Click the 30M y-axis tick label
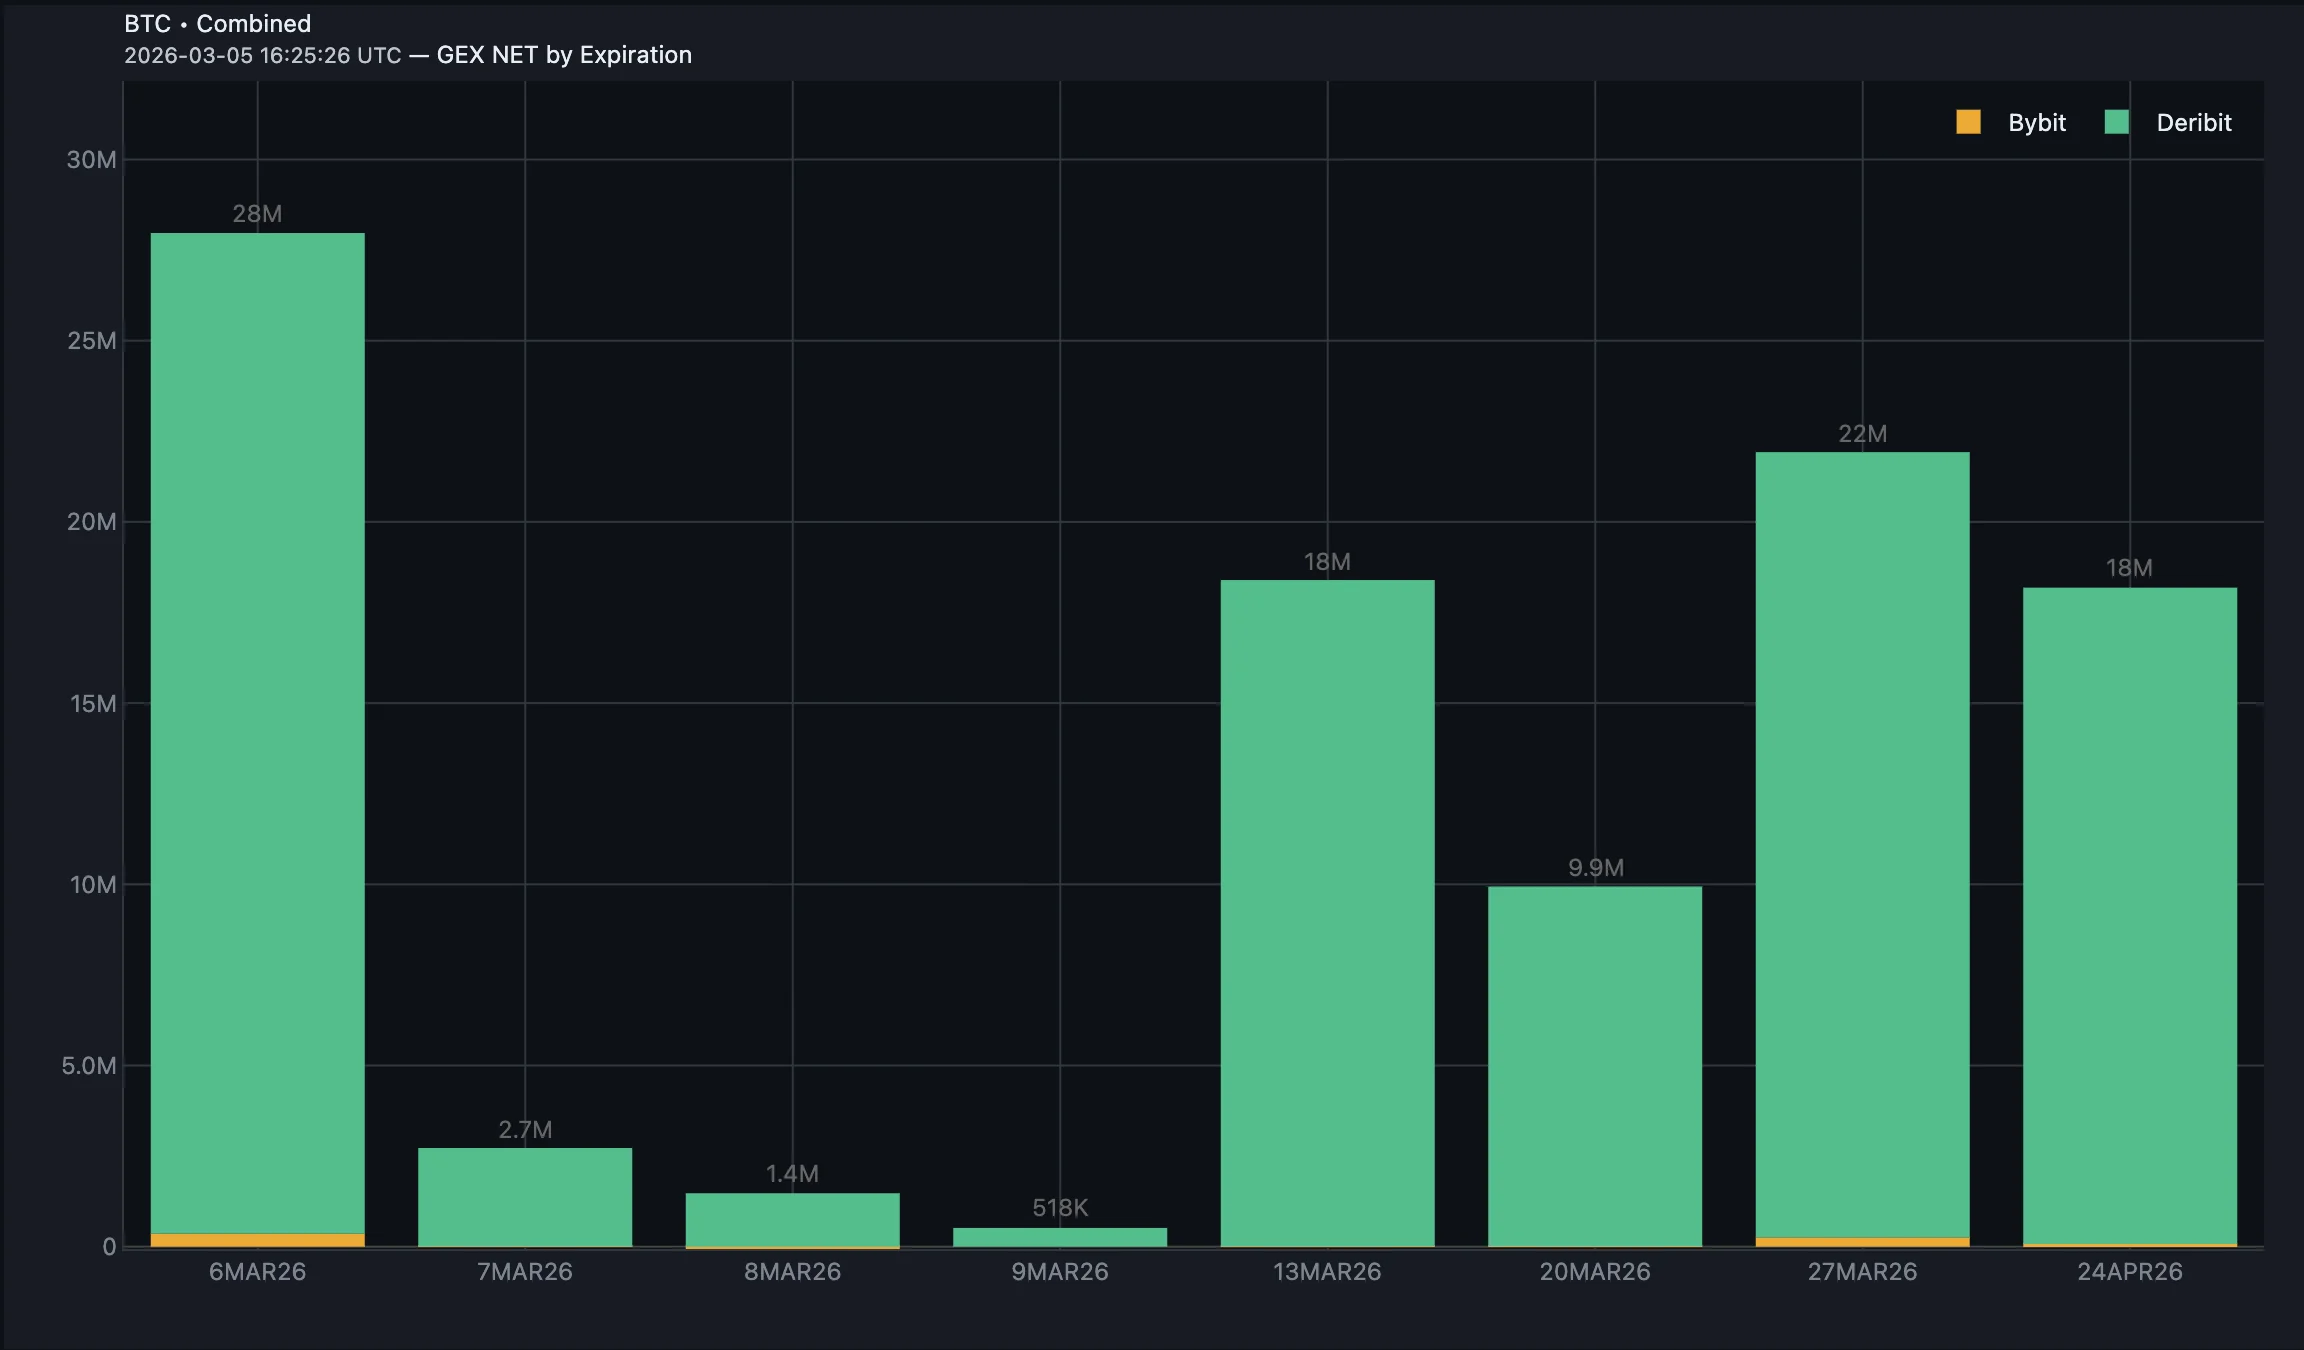Image resolution: width=2304 pixels, height=1350 pixels. pyautogui.click(x=91, y=160)
